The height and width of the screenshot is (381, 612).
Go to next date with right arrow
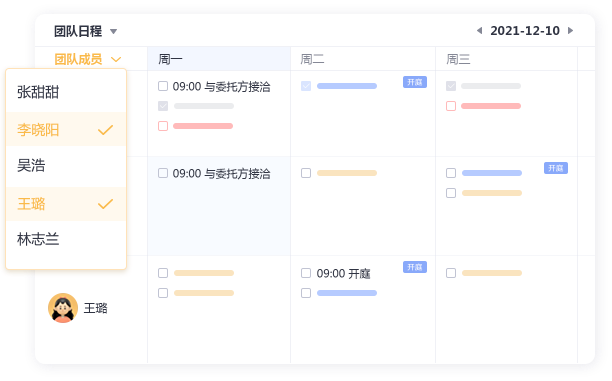tap(570, 30)
